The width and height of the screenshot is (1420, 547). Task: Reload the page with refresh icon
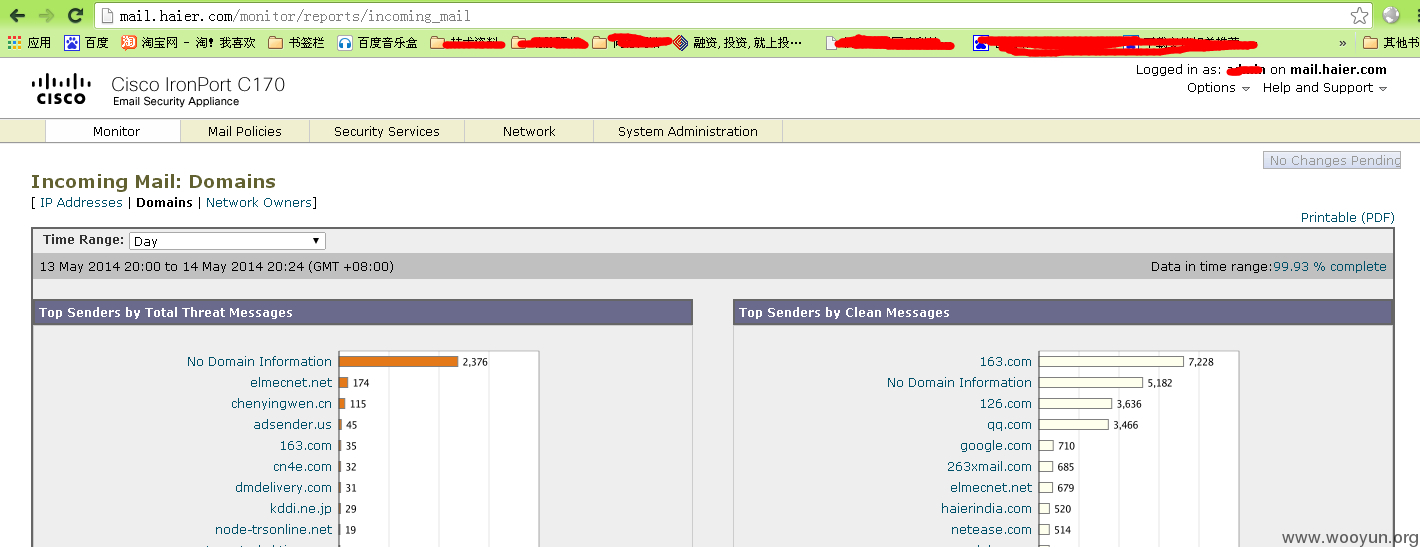coord(75,15)
